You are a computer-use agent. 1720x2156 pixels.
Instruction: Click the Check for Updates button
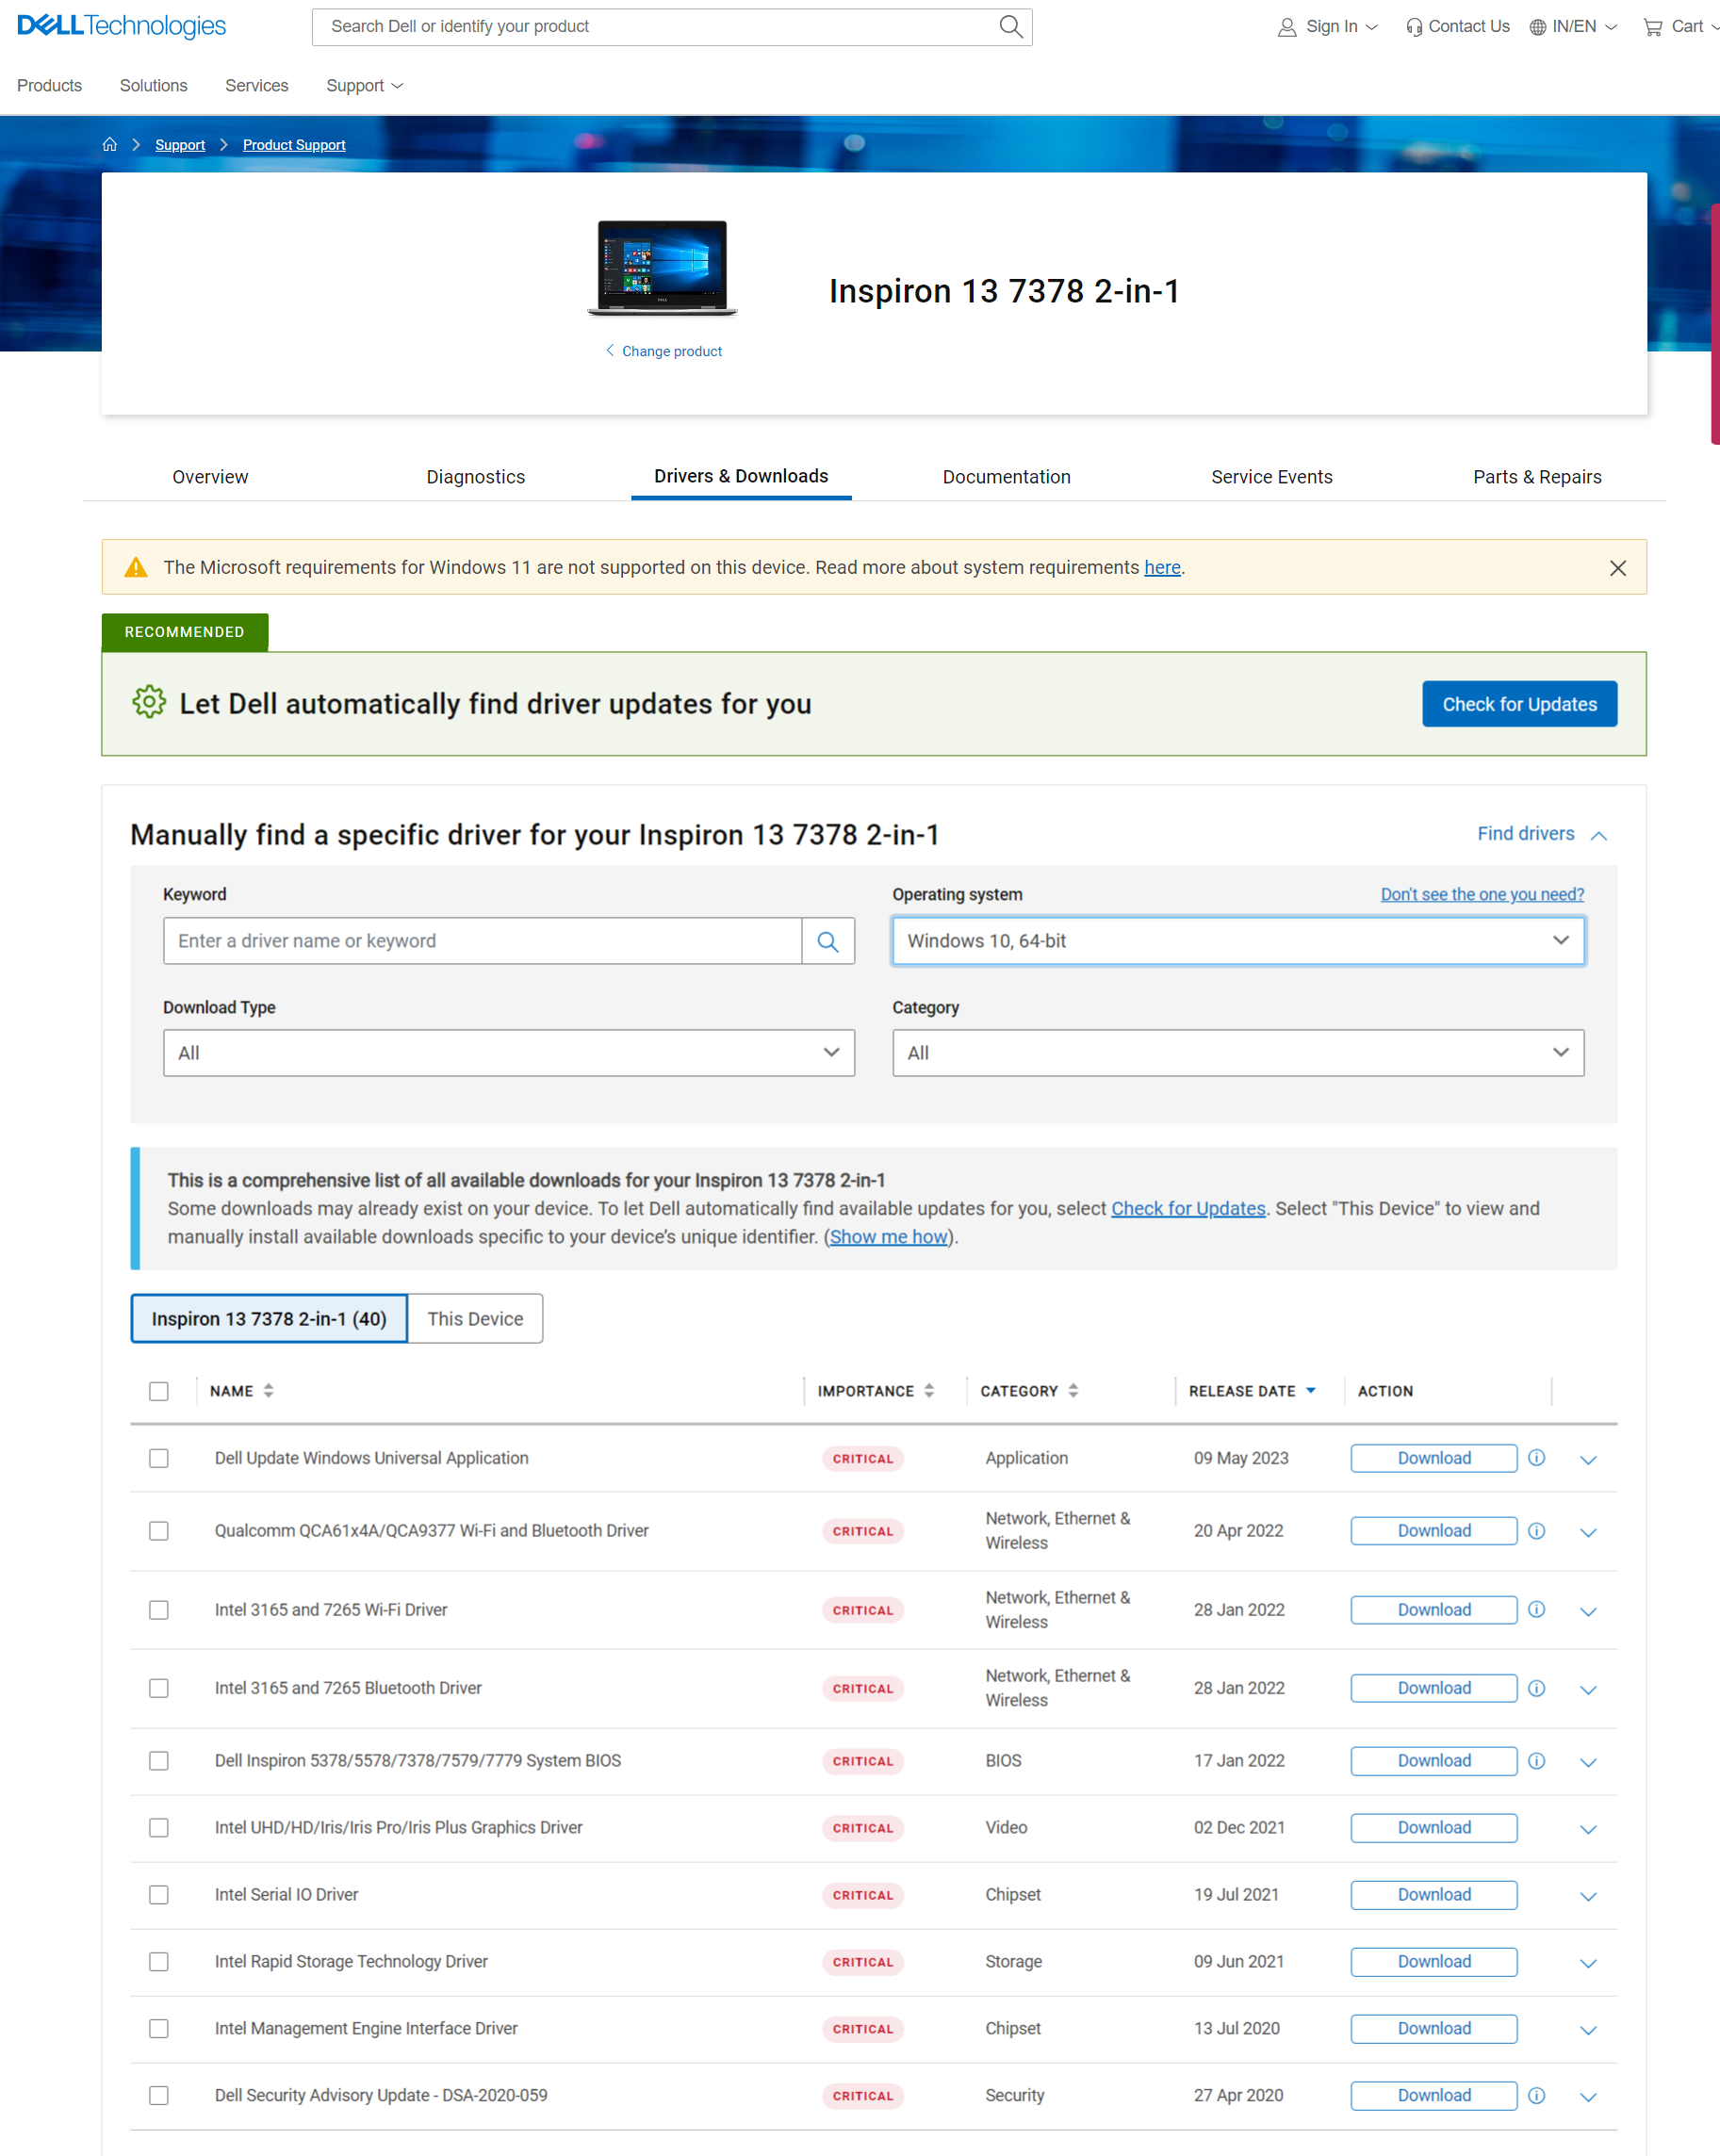coord(1519,703)
